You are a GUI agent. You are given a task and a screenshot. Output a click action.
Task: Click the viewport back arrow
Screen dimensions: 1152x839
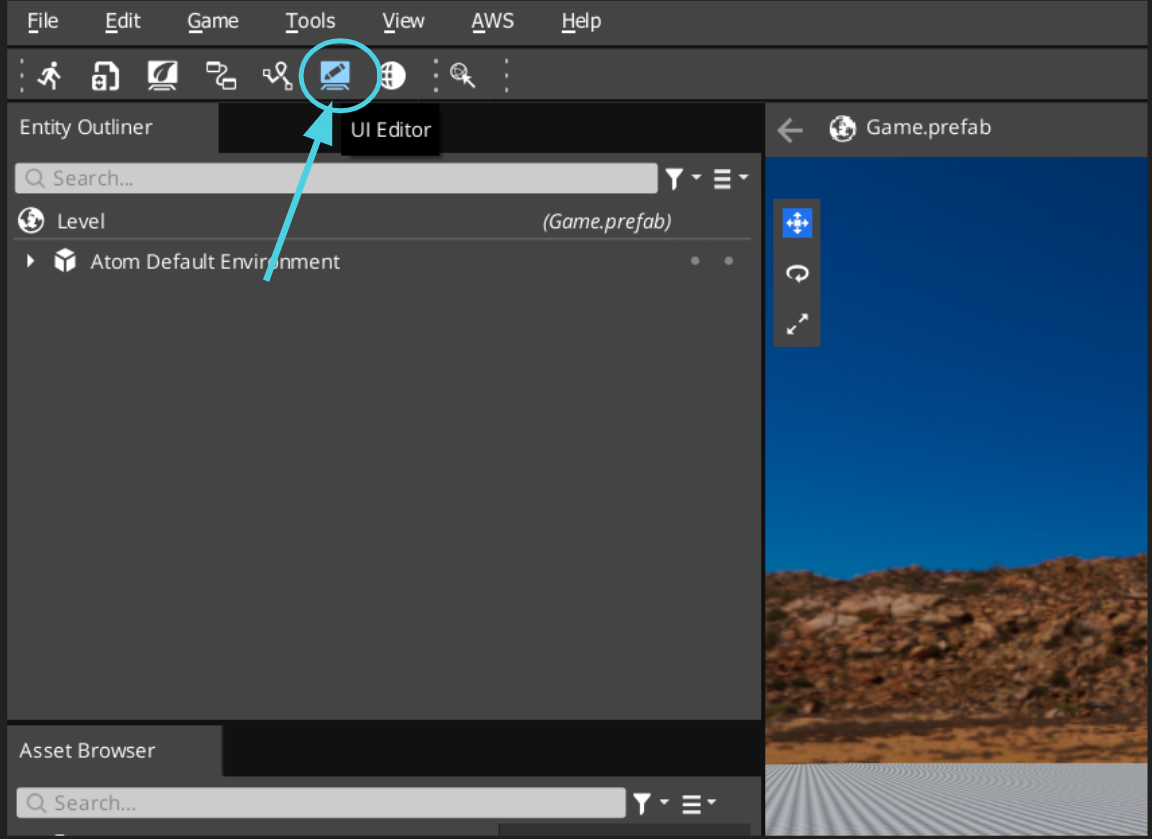click(x=790, y=130)
